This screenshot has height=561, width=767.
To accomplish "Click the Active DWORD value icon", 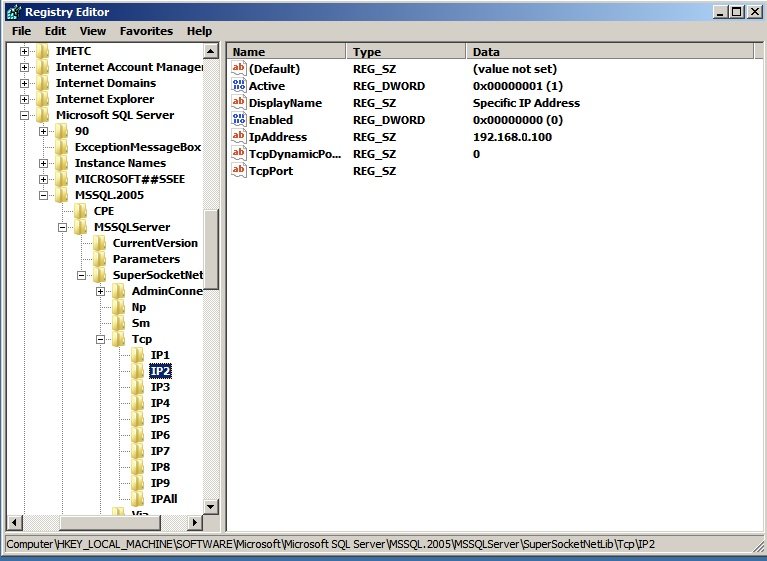I will coord(238,86).
